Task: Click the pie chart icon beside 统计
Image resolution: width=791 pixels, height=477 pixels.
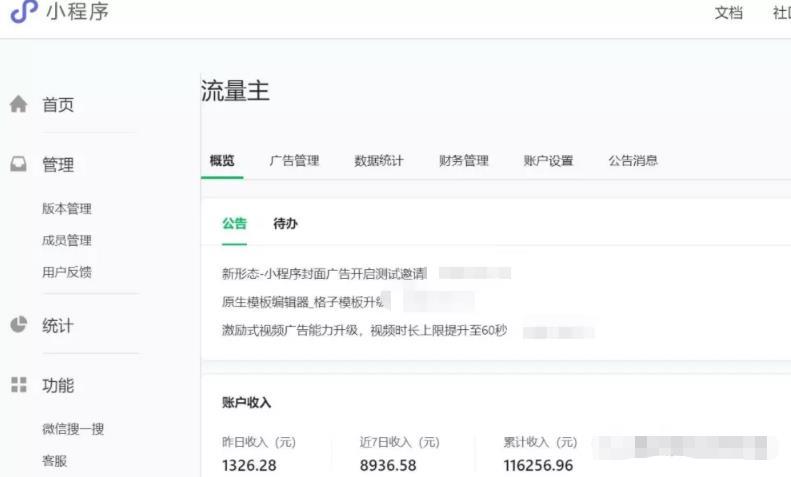Action: (19, 324)
